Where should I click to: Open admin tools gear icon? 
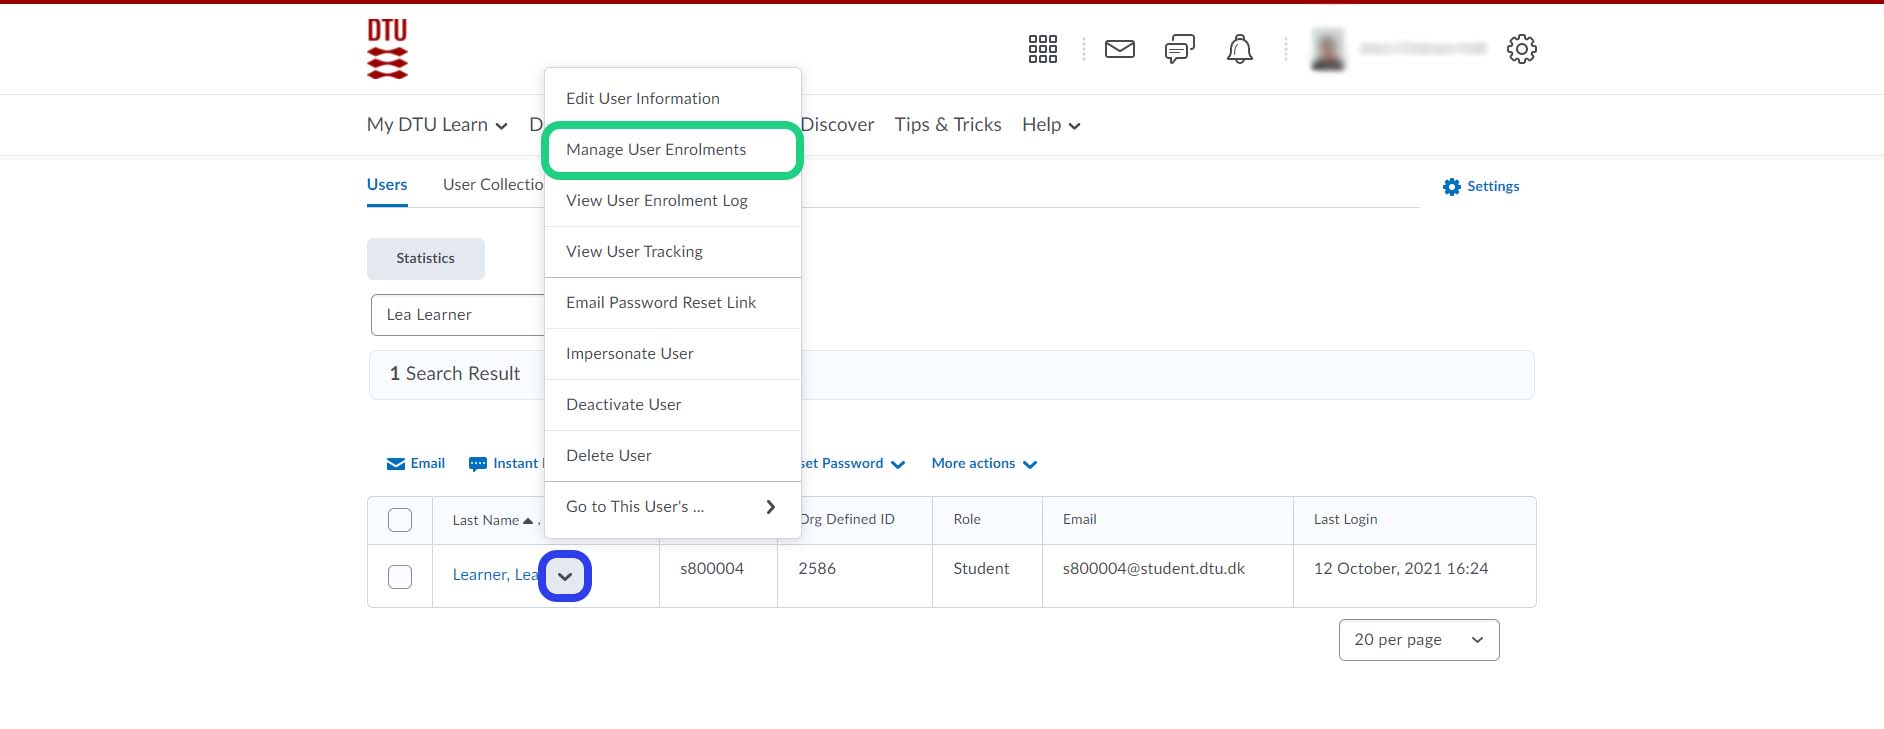(1521, 49)
